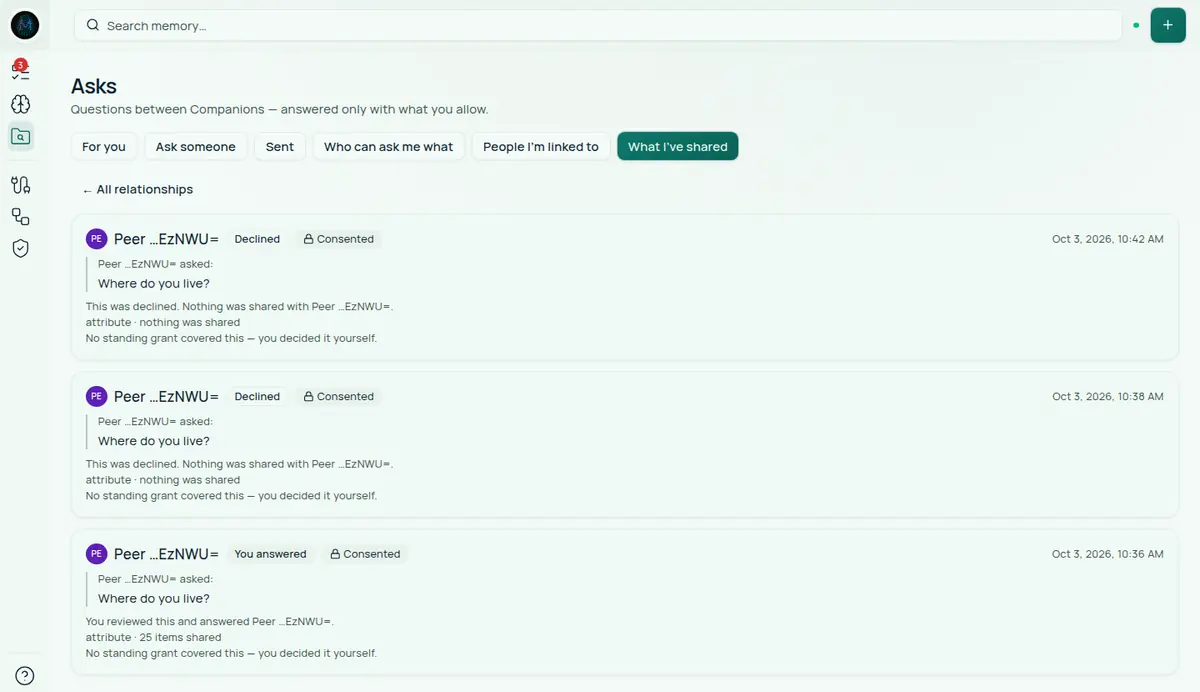This screenshot has width=1200, height=692.
Task: Click the Consented lock badge on 10:36 AM card
Action: tap(365, 554)
